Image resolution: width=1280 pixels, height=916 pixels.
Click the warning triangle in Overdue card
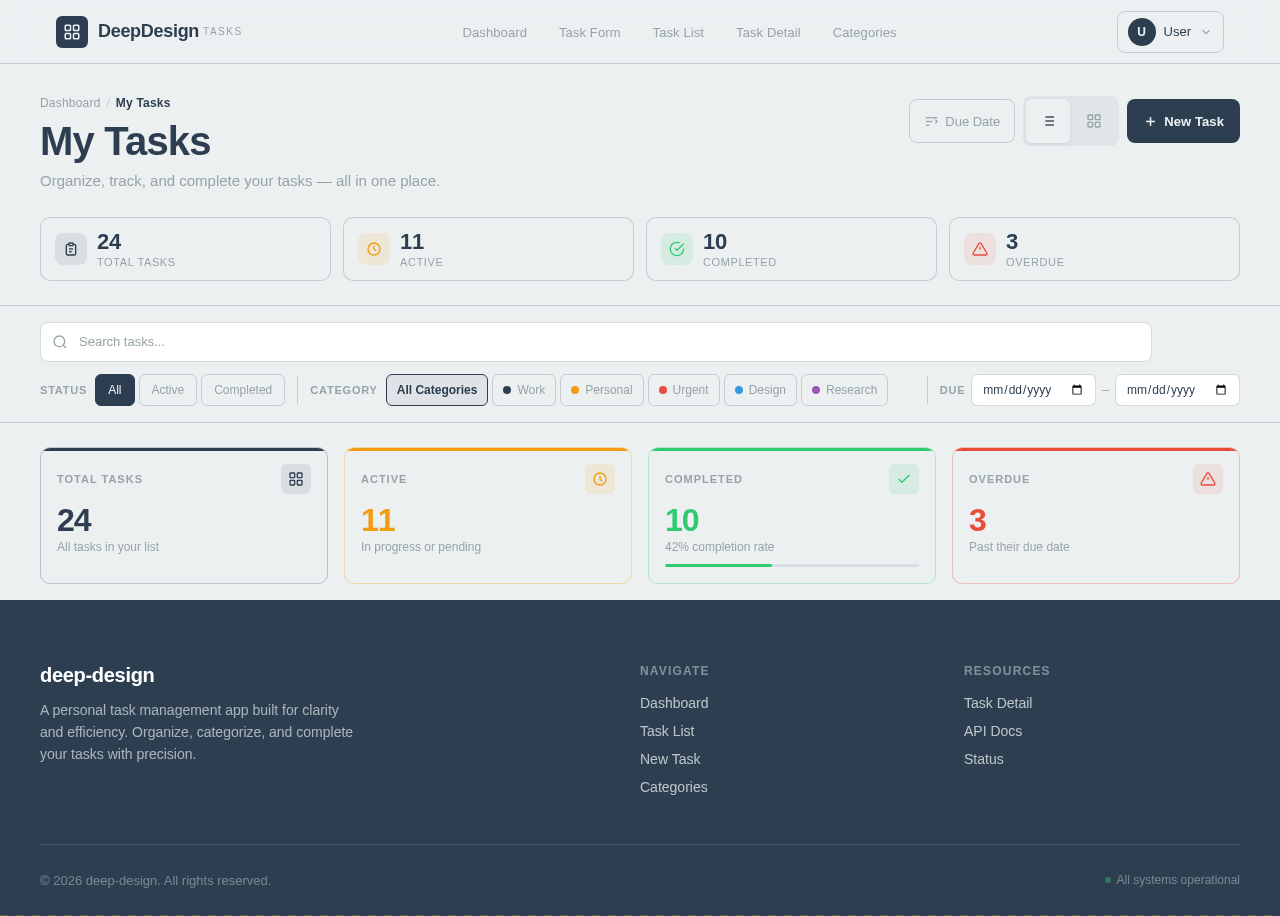(x=1208, y=479)
